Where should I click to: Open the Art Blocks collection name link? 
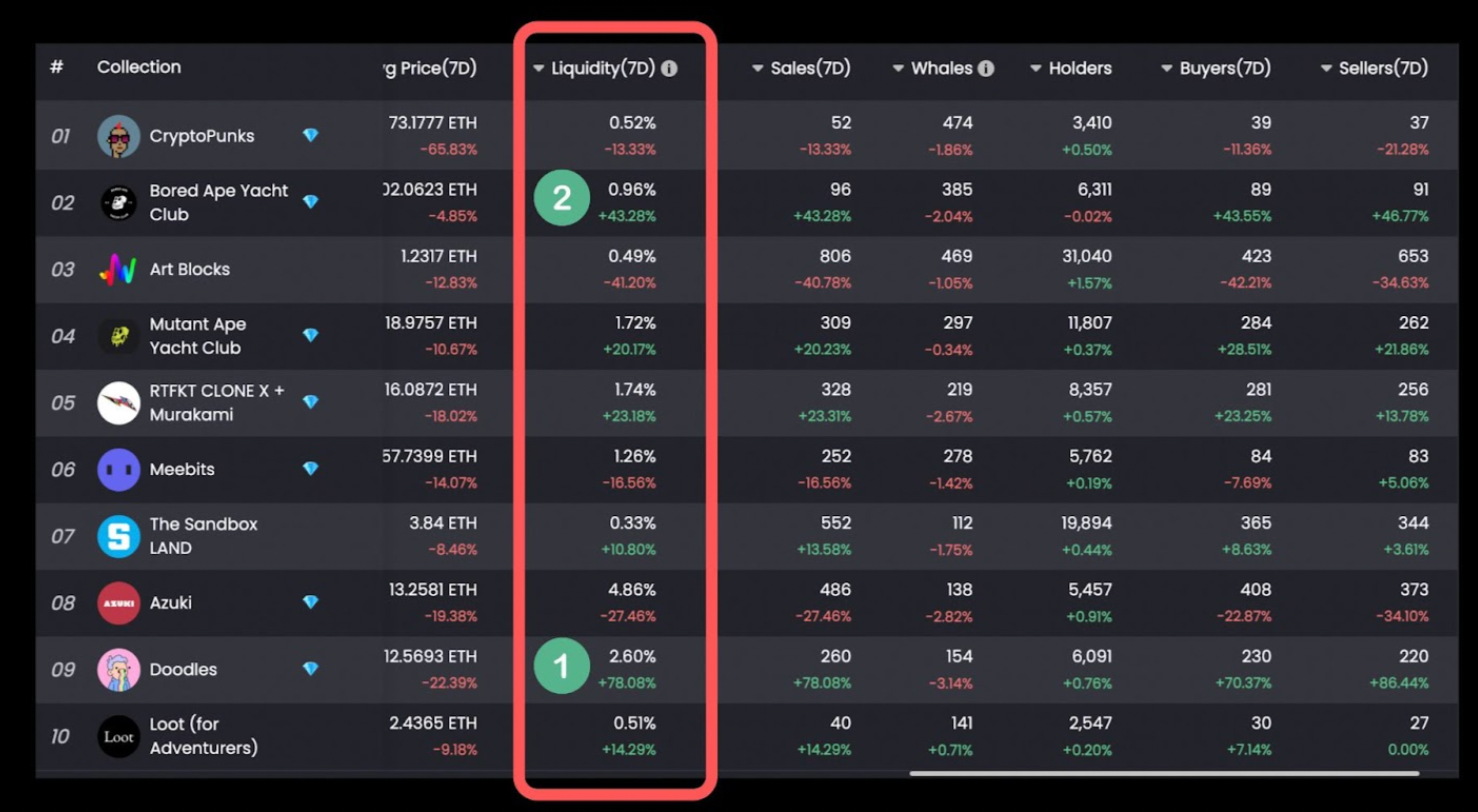click(190, 269)
